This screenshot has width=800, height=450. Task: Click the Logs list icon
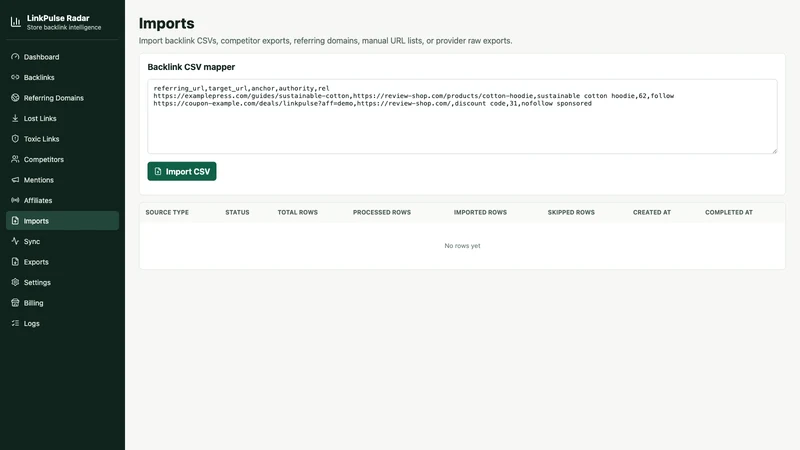click(x=15, y=323)
